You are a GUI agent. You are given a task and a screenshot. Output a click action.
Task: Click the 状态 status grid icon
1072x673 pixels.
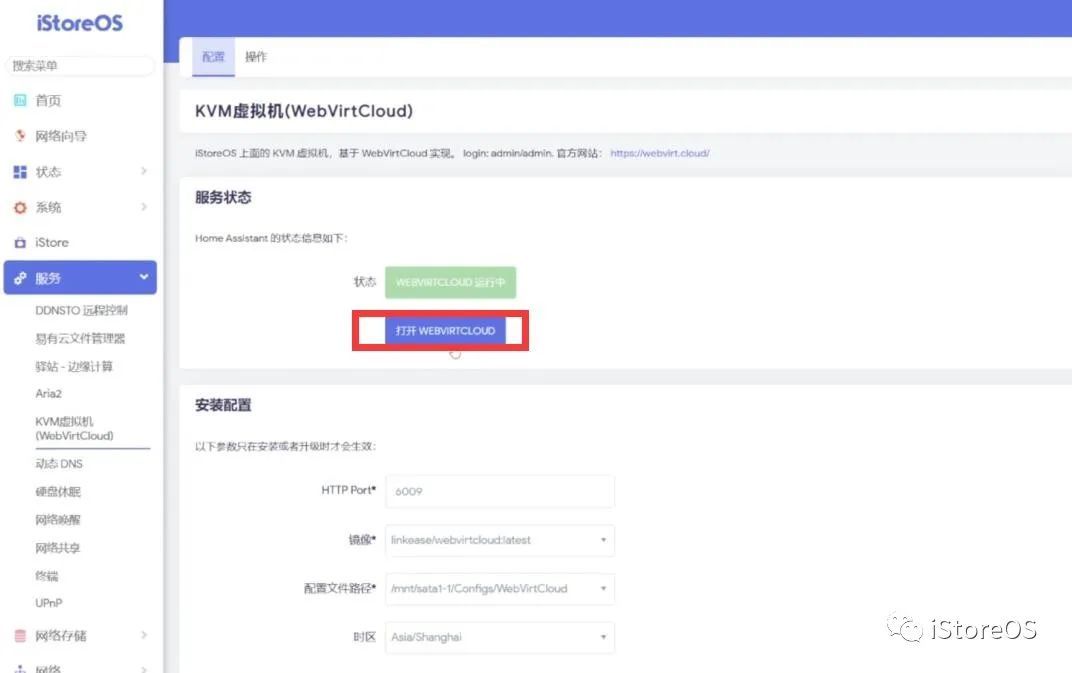tap(20, 172)
